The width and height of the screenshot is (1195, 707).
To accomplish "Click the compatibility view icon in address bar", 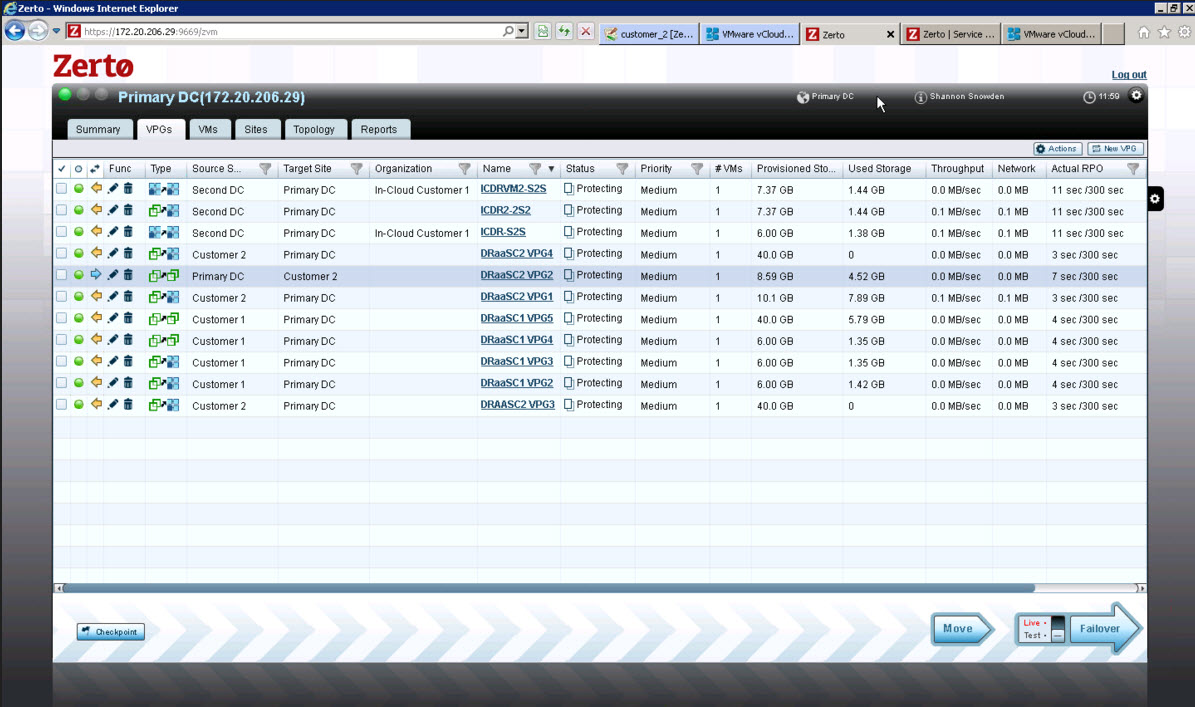I will point(543,31).
